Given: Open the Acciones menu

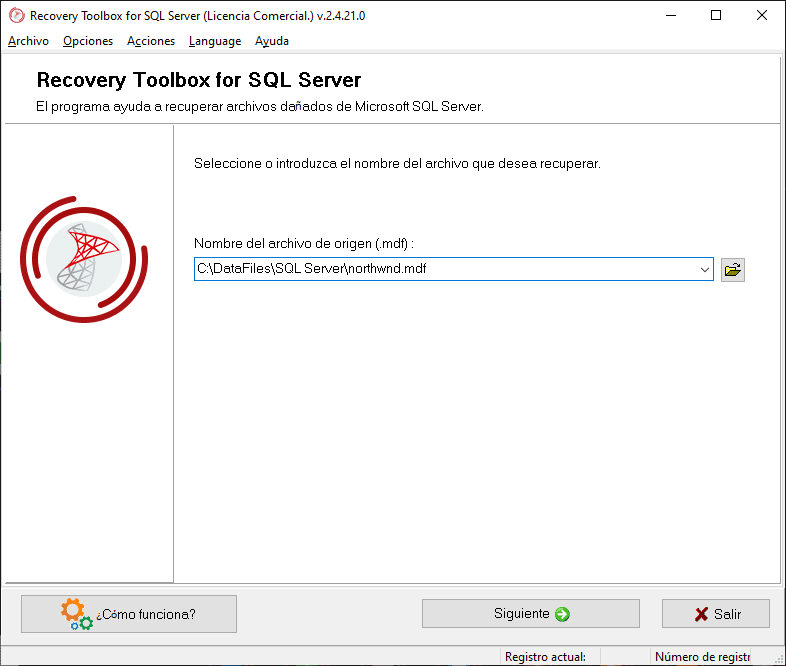Looking at the screenshot, I should pos(151,41).
